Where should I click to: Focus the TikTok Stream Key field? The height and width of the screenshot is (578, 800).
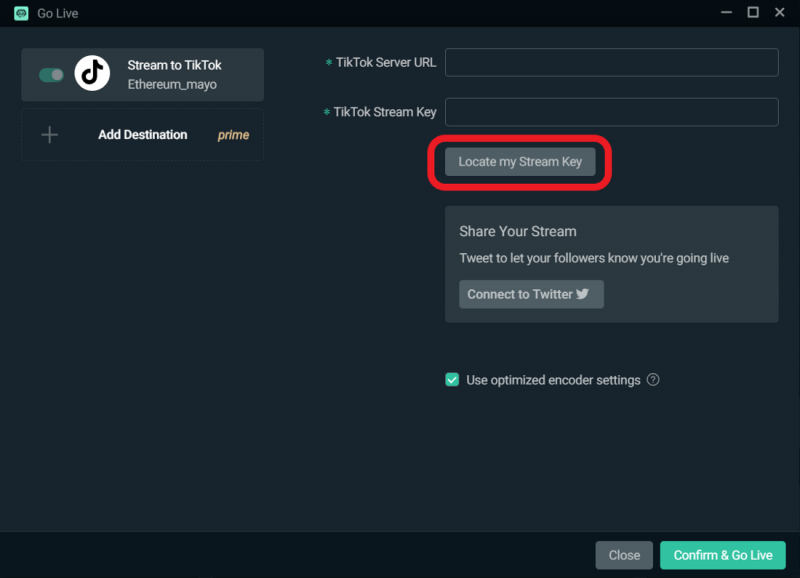pos(611,112)
